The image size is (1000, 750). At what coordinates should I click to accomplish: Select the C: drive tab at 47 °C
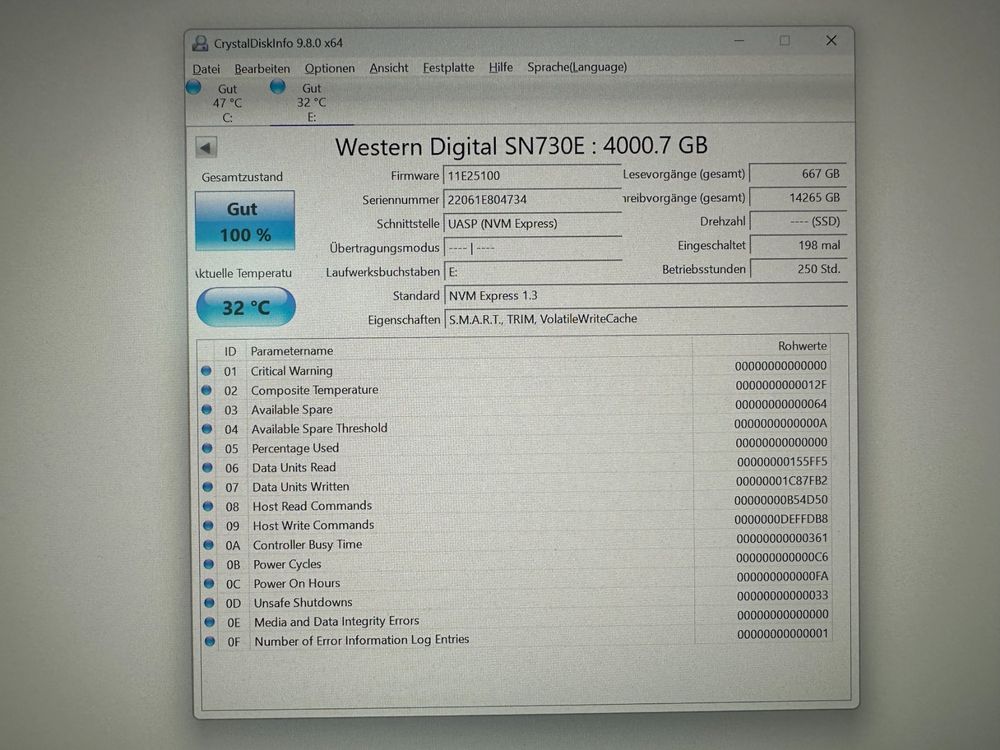point(227,103)
